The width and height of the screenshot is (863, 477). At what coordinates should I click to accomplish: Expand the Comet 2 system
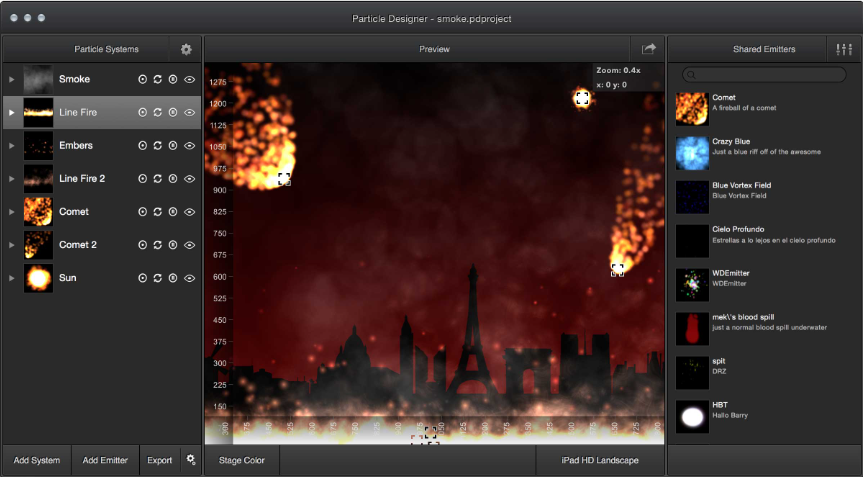click(x=12, y=245)
